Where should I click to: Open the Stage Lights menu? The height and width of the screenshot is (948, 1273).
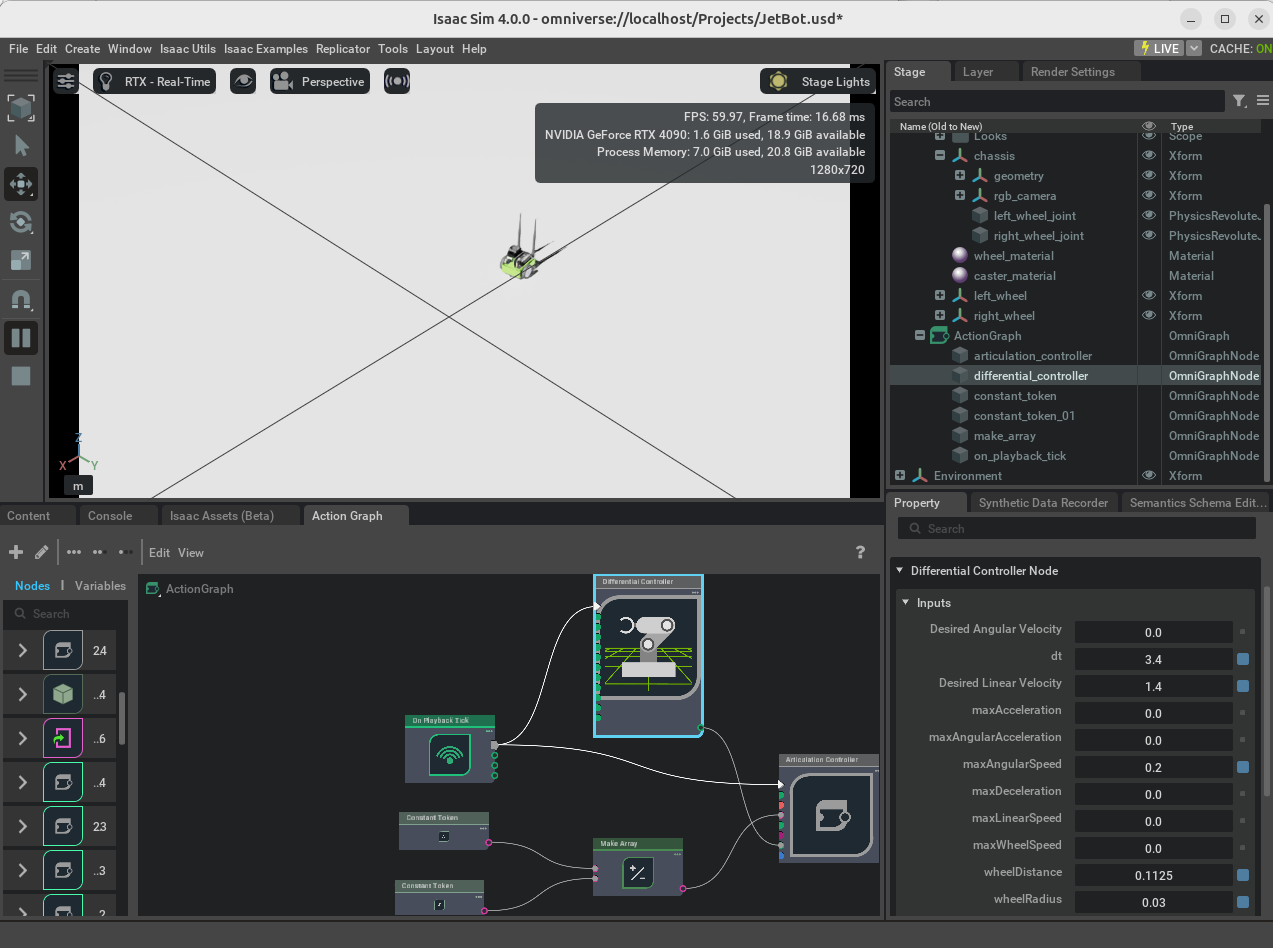coord(819,82)
